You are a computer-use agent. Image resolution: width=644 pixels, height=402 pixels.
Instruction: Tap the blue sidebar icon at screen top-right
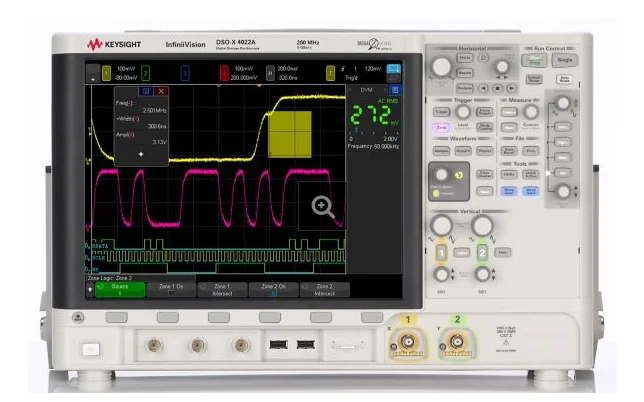393,69
